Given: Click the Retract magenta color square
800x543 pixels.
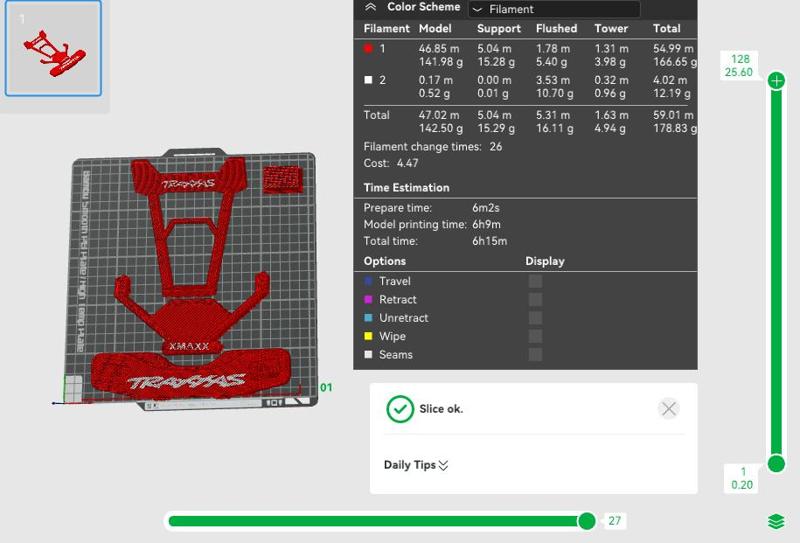Looking at the screenshot, I should coord(368,300).
